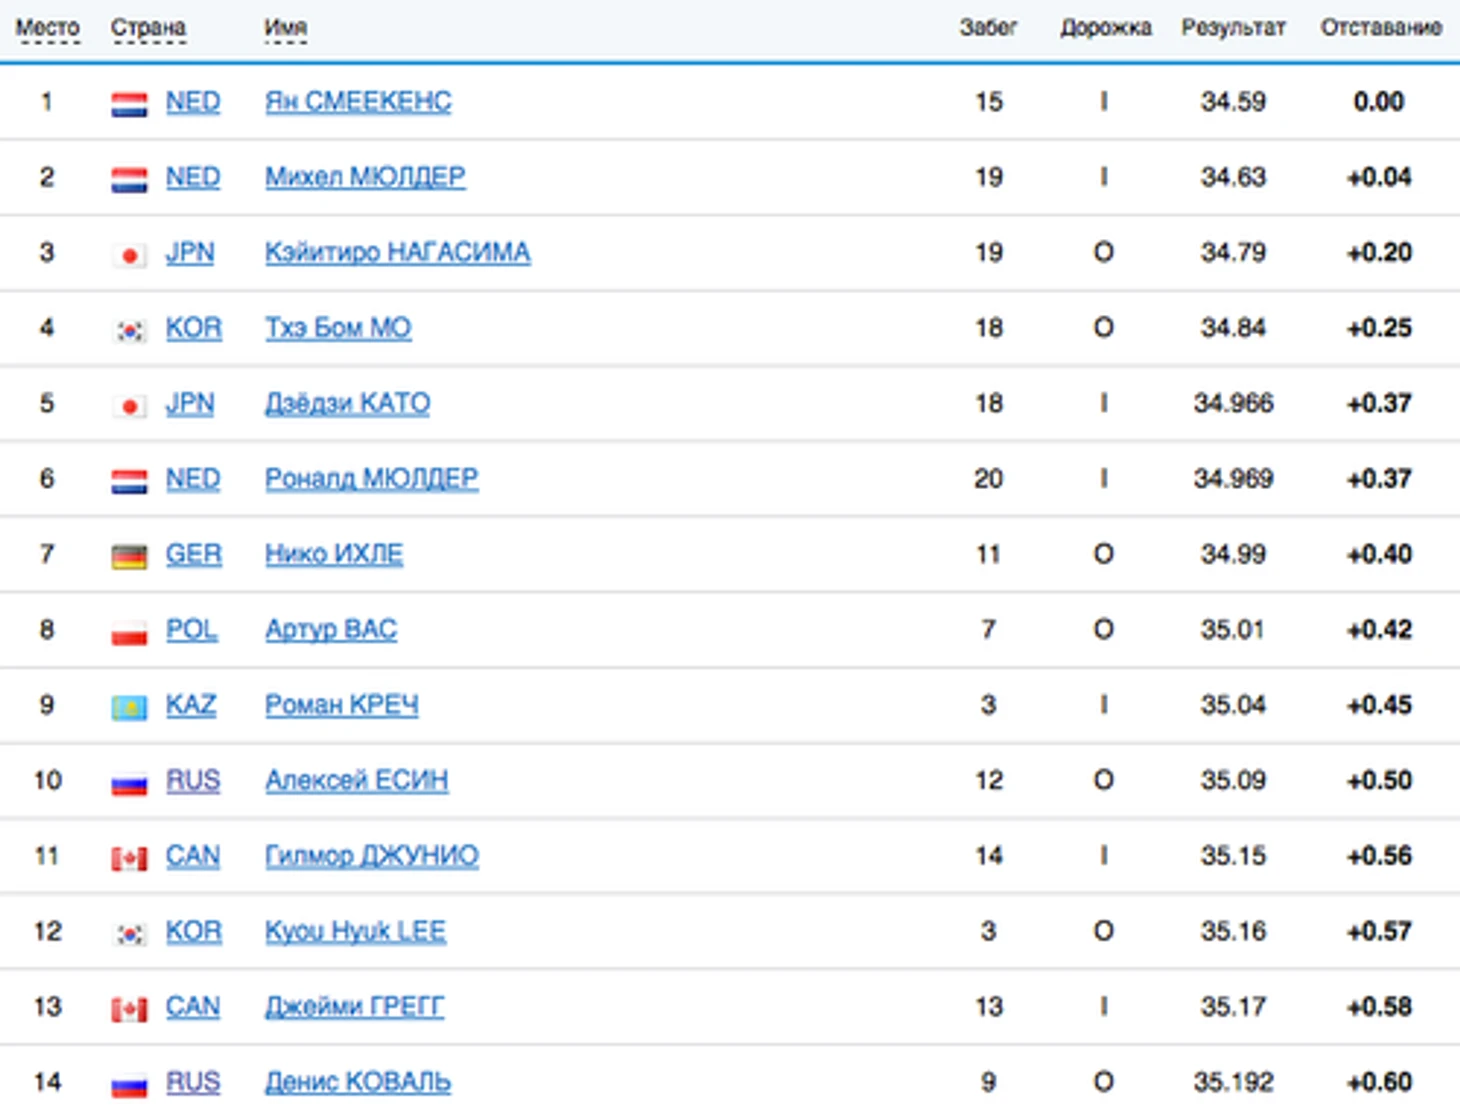
Task: Click the POL country code link
Action: click(191, 630)
